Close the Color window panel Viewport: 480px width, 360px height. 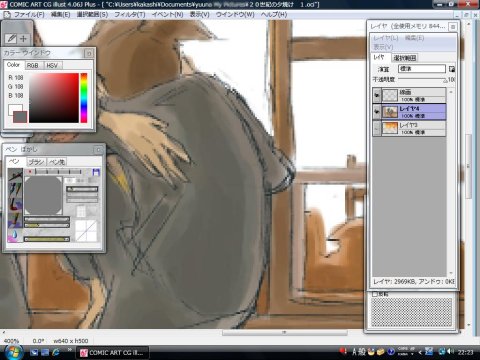(89, 53)
